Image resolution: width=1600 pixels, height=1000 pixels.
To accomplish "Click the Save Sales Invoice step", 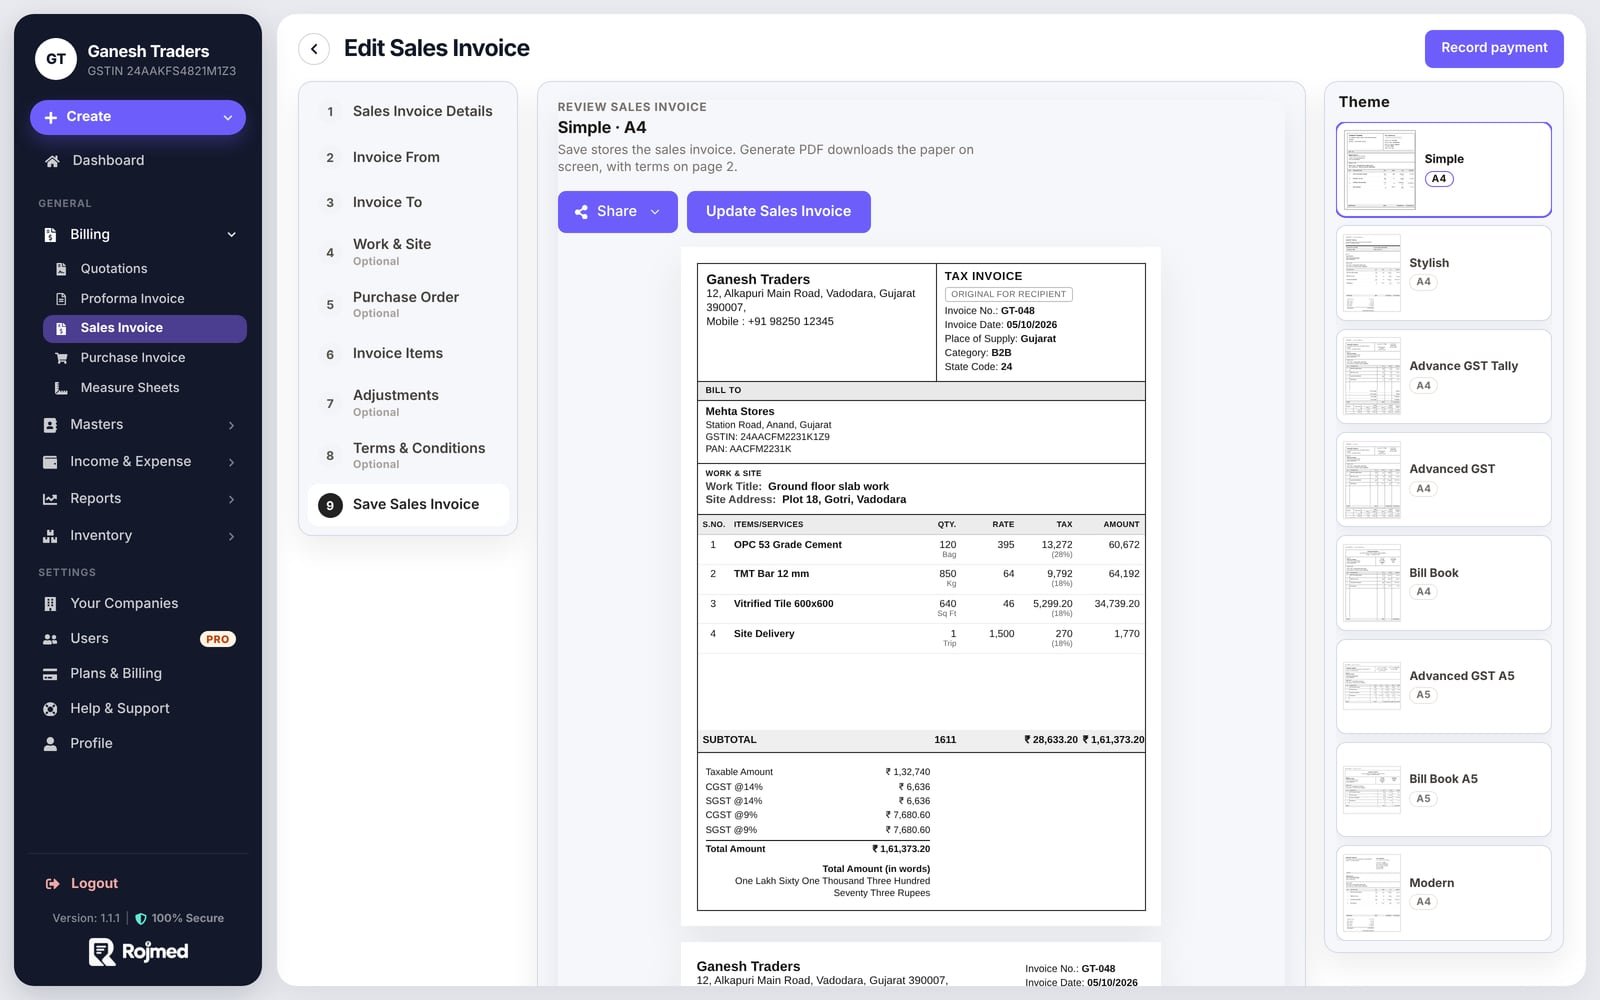I will pos(408,505).
